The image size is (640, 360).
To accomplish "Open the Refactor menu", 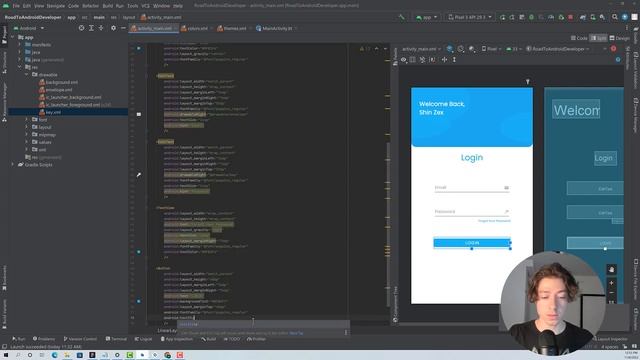I will coord(91,6).
